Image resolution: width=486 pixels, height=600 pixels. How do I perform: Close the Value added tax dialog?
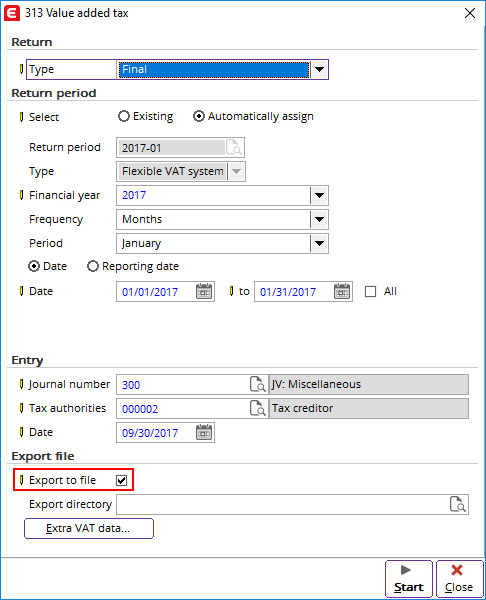pyautogui.click(x=459, y=579)
